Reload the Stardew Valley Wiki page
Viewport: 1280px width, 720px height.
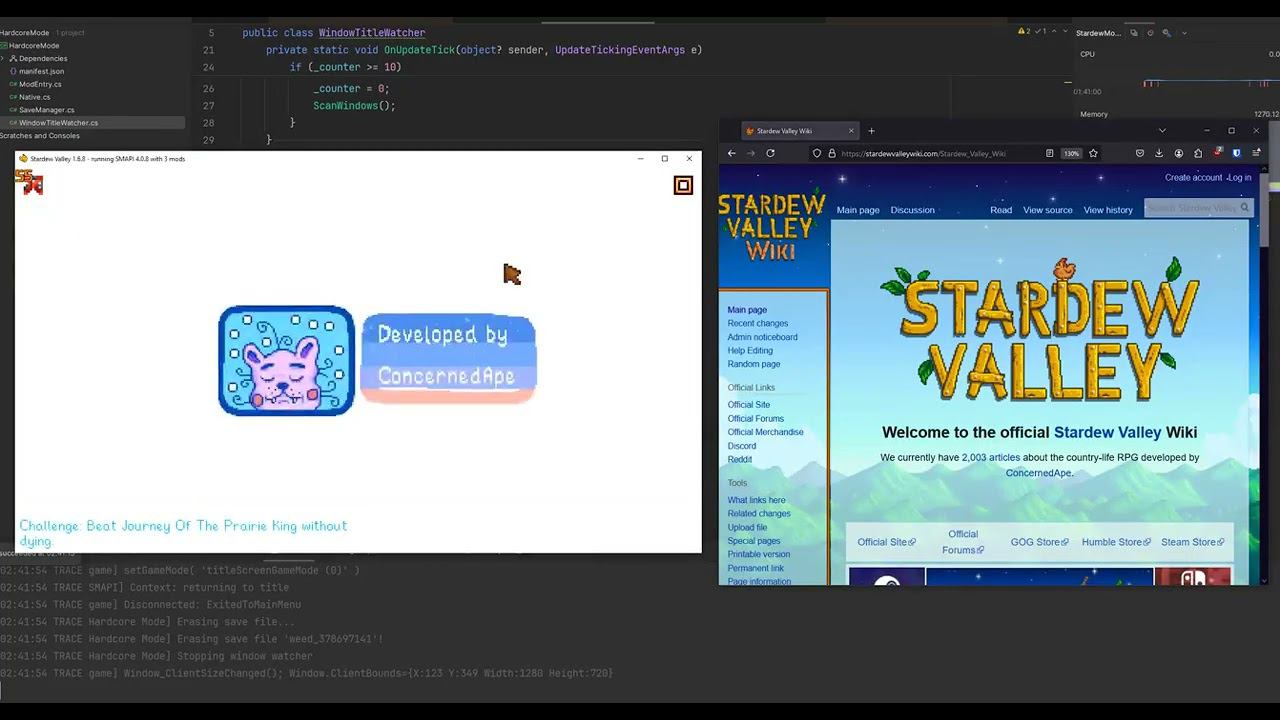pyautogui.click(x=770, y=153)
